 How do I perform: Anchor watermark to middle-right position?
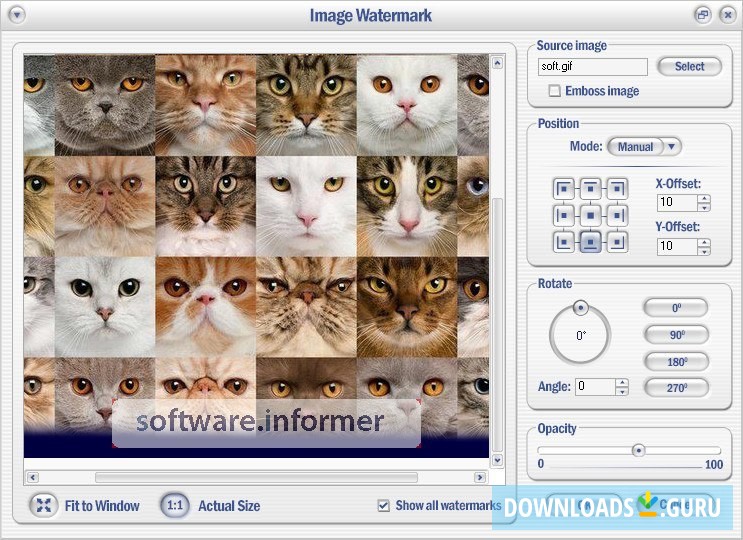click(617, 216)
